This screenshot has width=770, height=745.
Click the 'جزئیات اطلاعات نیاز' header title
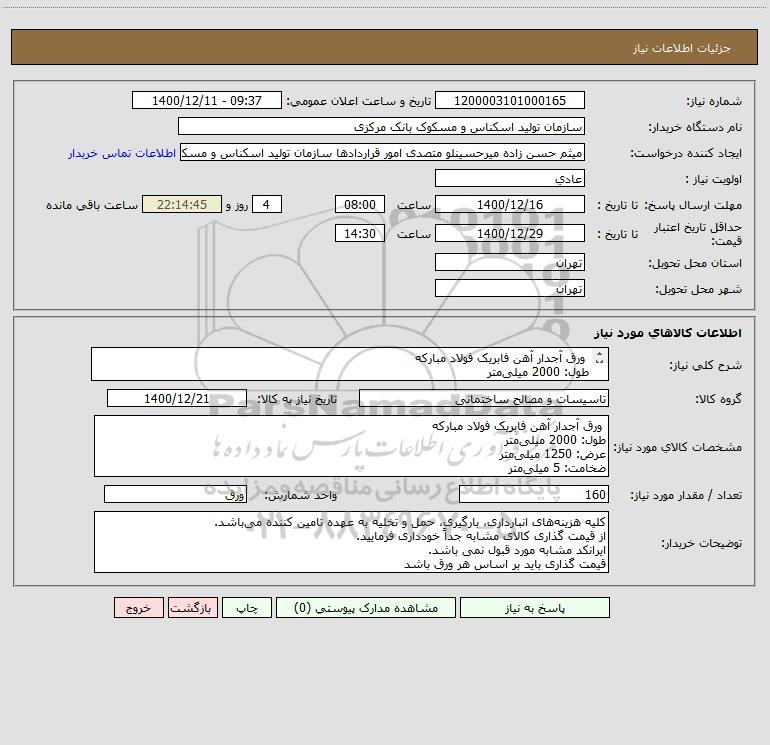tap(682, 48)
